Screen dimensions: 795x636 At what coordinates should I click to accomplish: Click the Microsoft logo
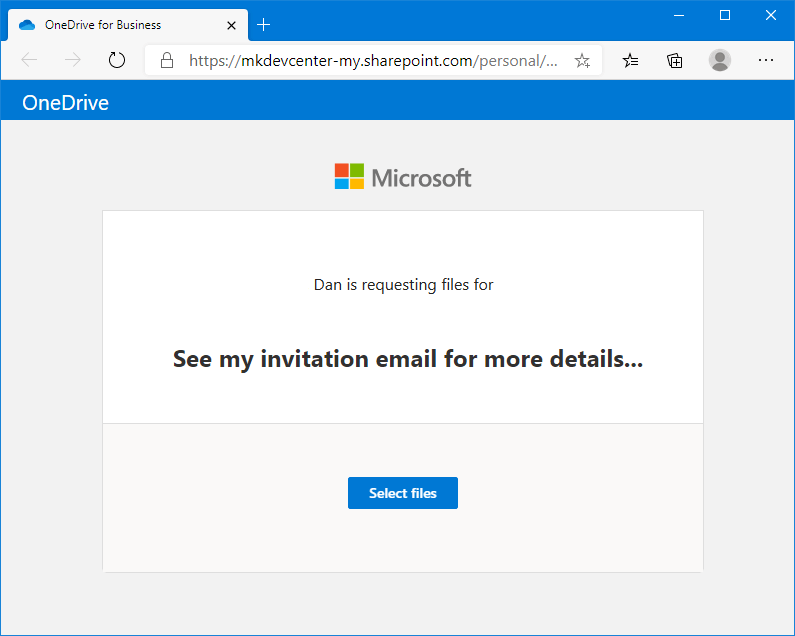[403, 176]
